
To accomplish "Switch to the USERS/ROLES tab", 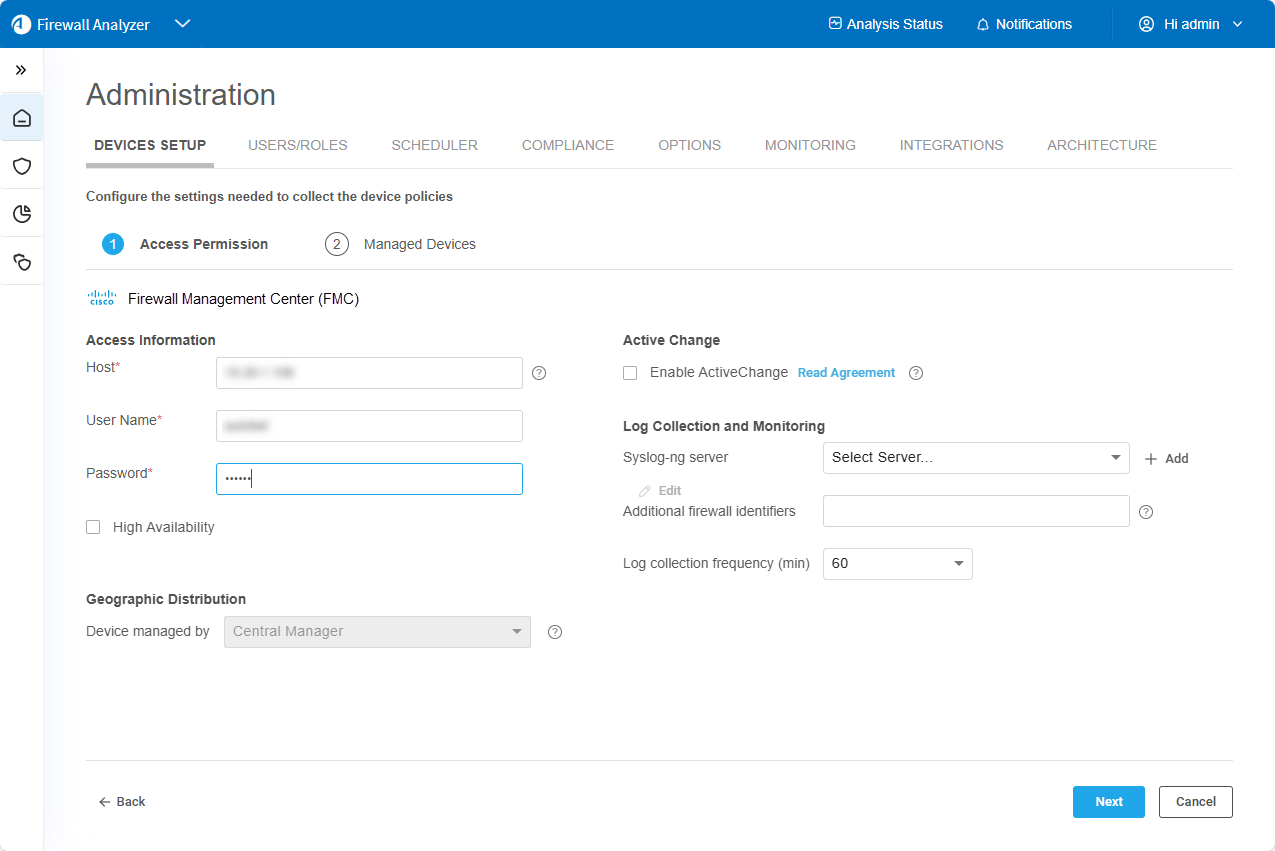I will click(297, 145).
